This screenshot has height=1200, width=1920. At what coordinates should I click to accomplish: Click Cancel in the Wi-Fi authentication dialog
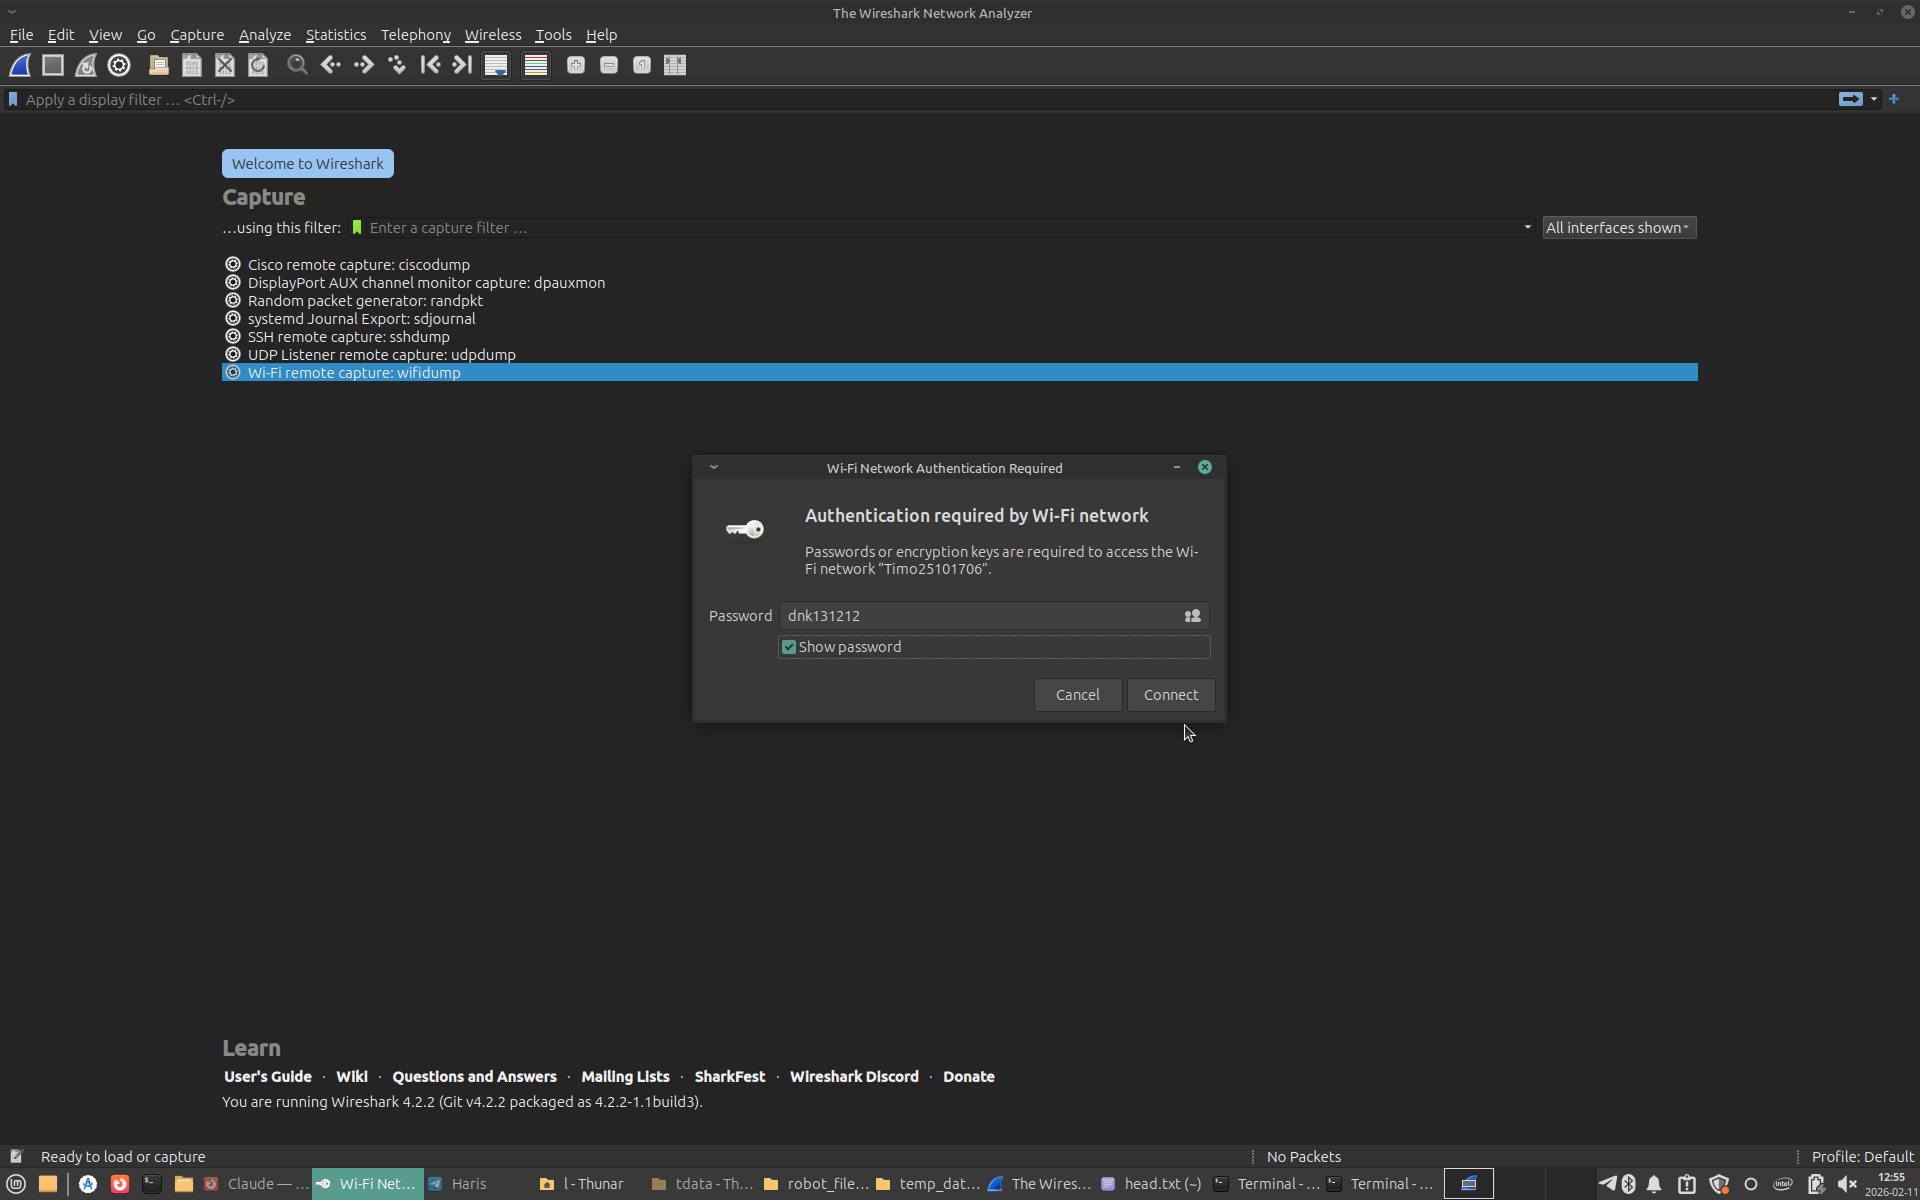(1078, 695)
